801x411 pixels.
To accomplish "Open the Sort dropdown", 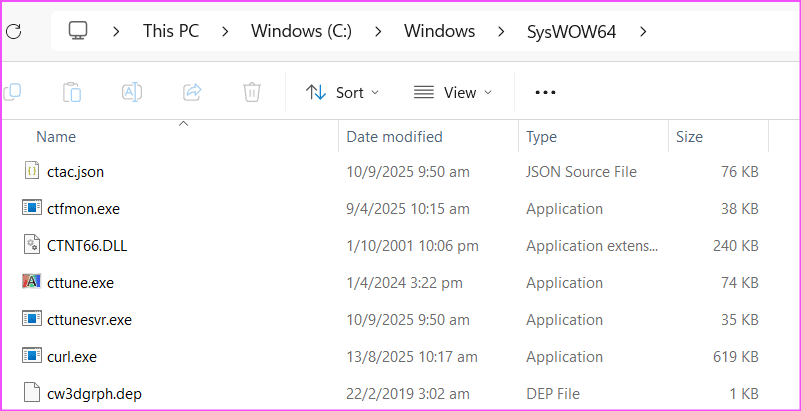I will [x=342, y=92].
